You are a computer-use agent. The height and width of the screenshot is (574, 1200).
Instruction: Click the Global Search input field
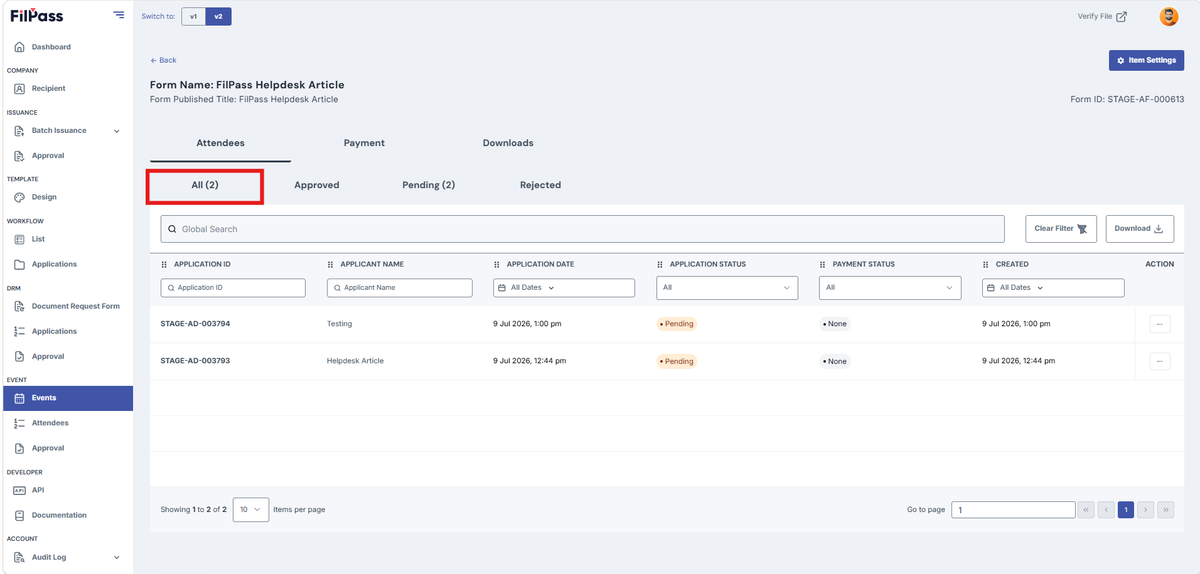coord(582,229)
